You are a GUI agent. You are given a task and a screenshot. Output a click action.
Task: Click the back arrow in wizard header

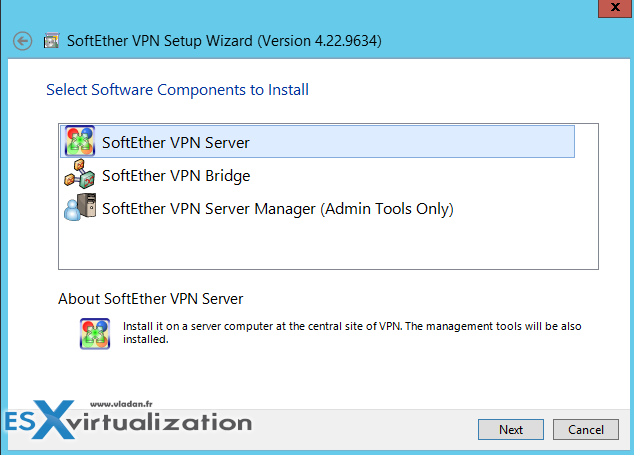(22, 41)
